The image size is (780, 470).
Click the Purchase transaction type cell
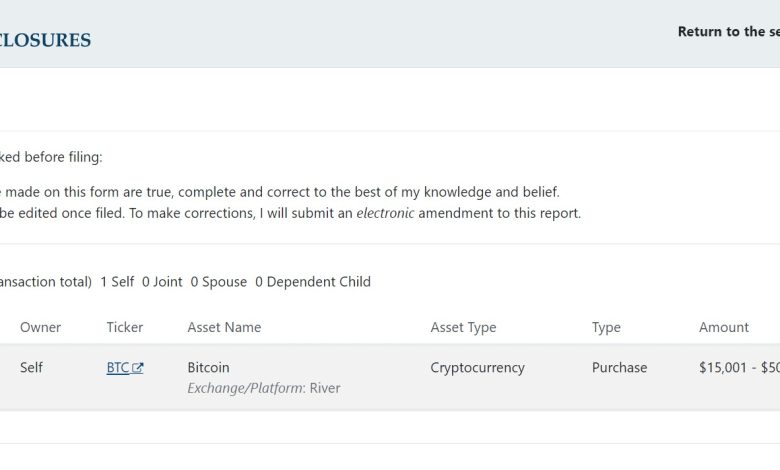pos(619,367)
